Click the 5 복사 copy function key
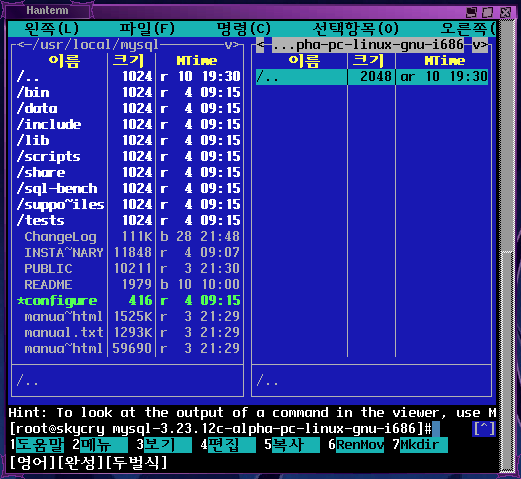Viewport: 521px width, 479px height. (292, 445)
